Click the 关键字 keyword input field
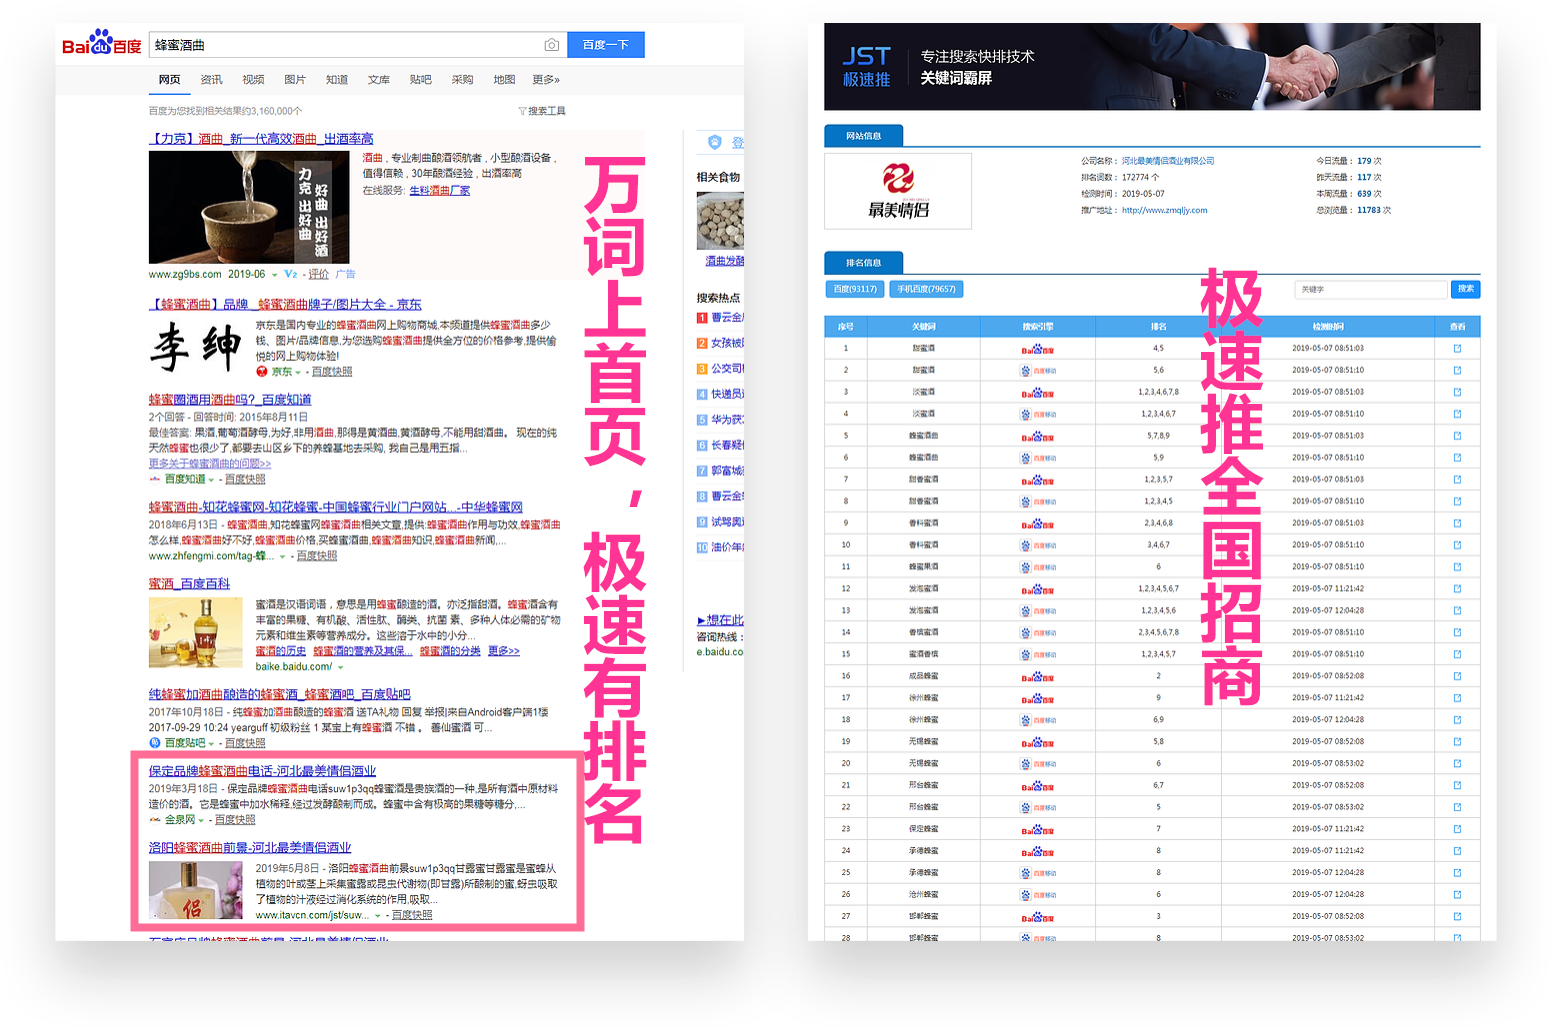The width and height of the screenshot is (1552, 1028). (1371, 289)
